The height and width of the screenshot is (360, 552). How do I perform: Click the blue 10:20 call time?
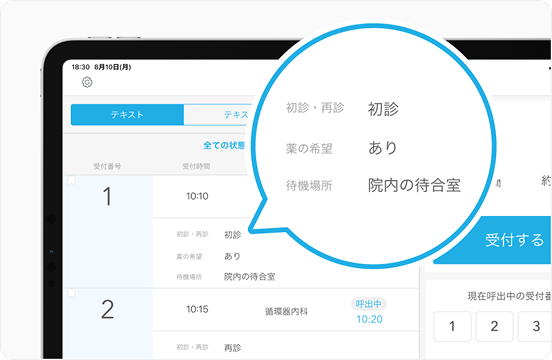pos(369,319)
